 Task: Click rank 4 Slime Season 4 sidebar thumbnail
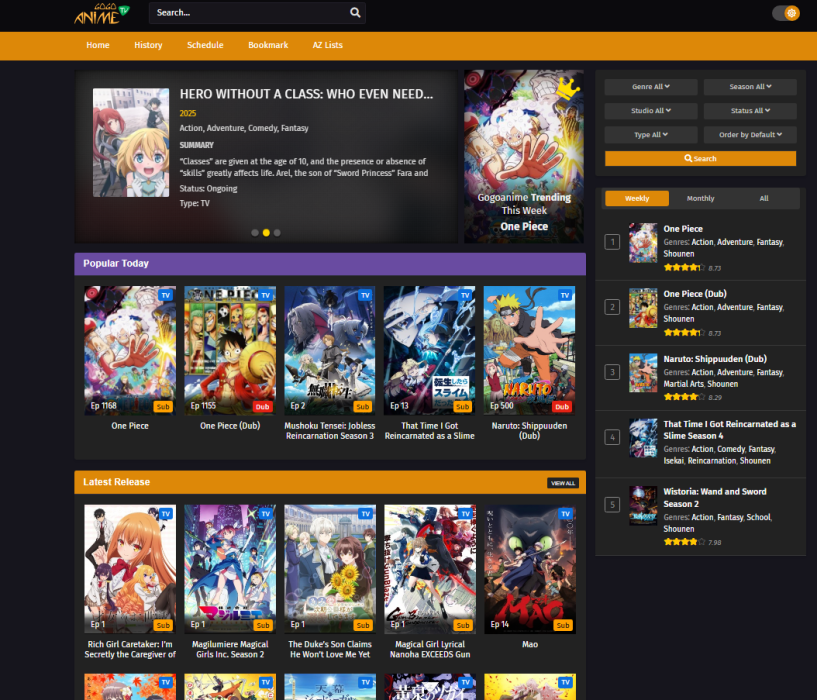tap(643, 438)
